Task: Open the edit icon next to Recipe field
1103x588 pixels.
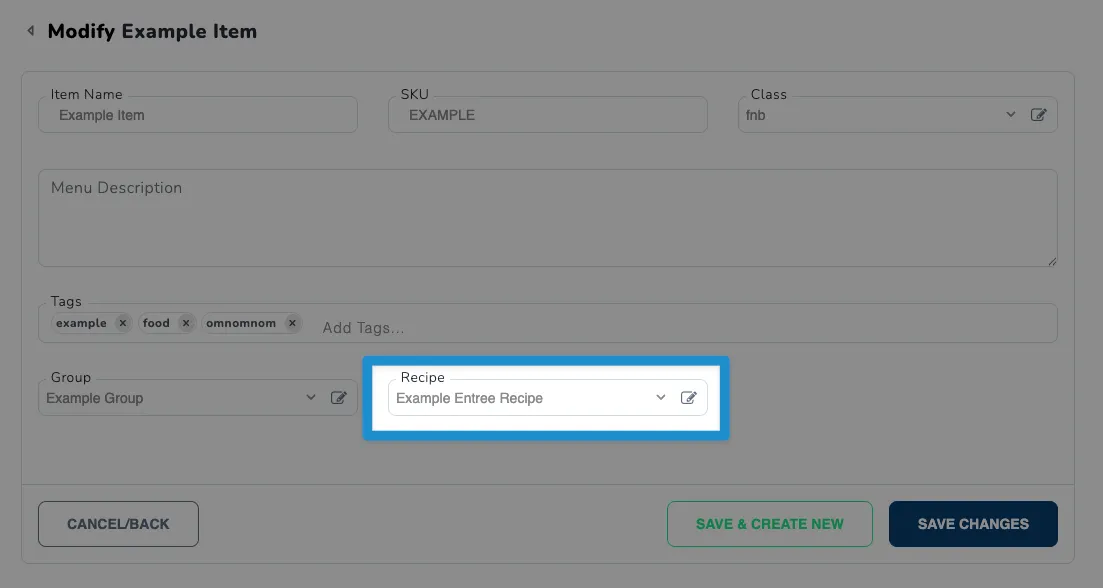Action: coord(689,397)
